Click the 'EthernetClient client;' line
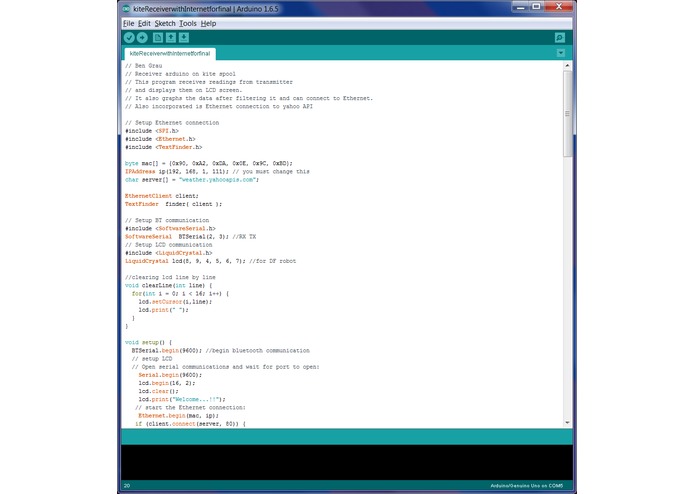695x494 pixels. tap(161, 196)
